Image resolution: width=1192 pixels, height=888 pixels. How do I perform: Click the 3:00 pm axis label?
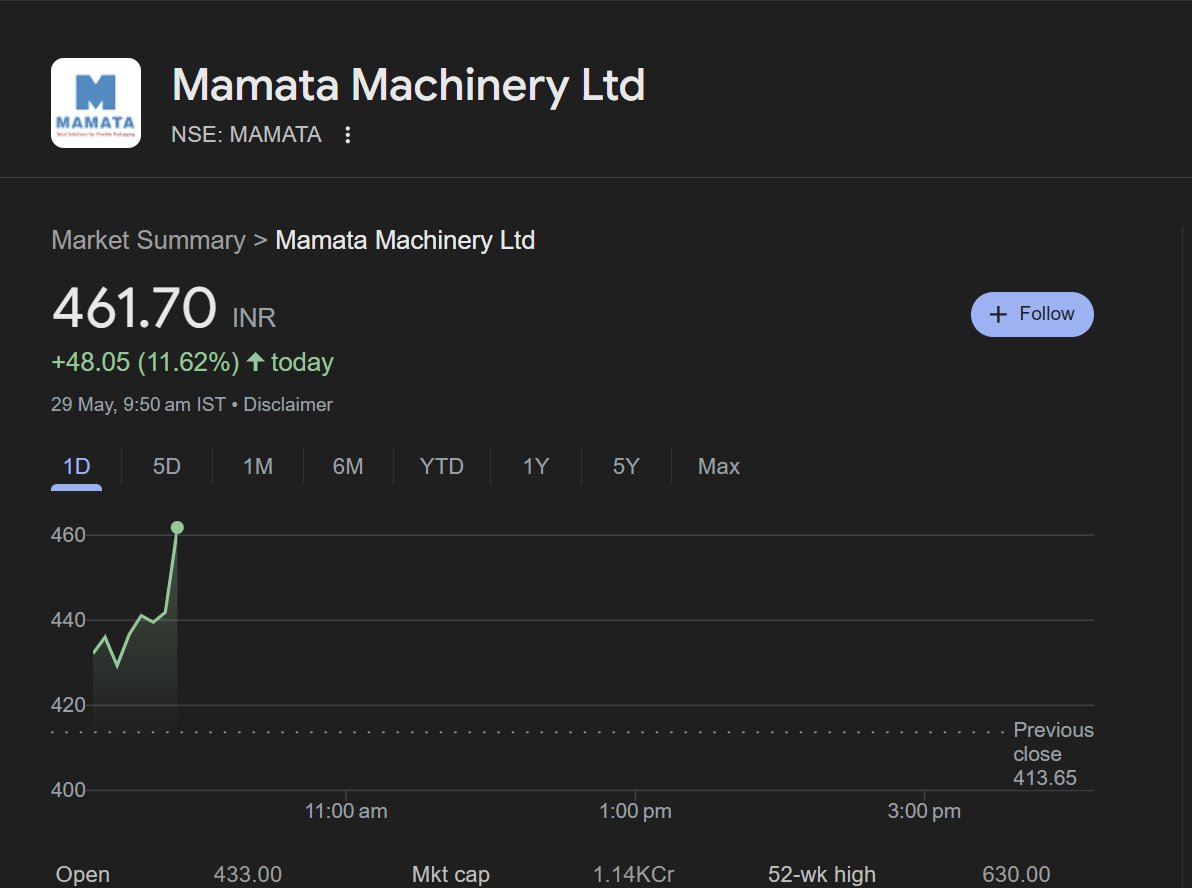click(x=924, y=811)
